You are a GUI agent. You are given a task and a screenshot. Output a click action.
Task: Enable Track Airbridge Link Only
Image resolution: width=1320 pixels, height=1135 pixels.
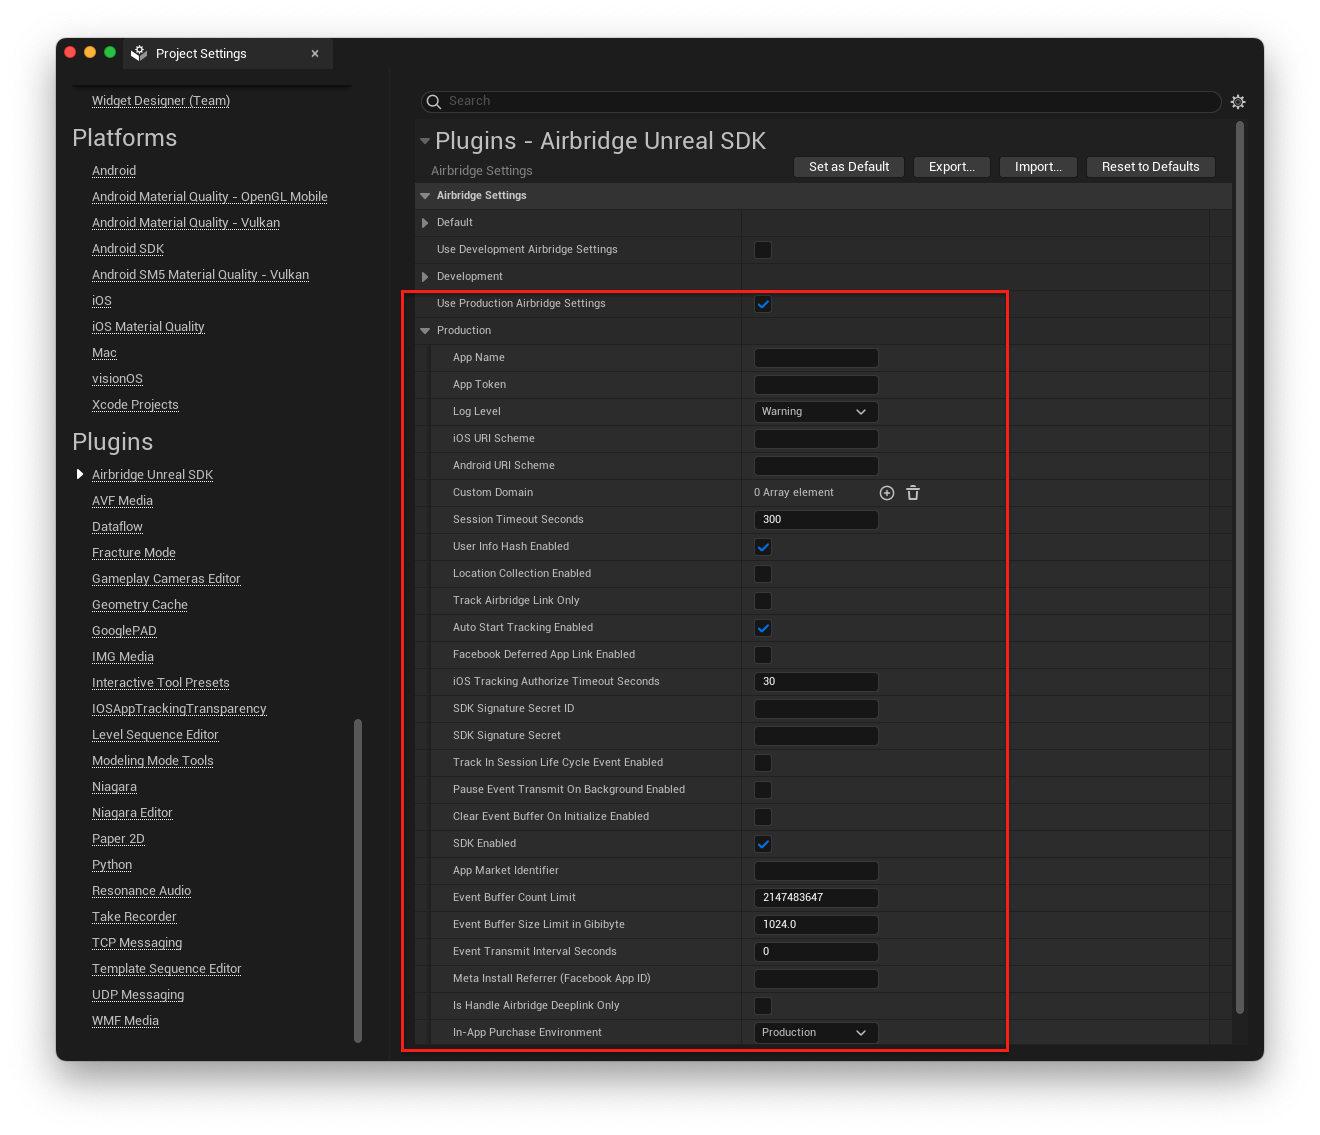click(763, 601)
